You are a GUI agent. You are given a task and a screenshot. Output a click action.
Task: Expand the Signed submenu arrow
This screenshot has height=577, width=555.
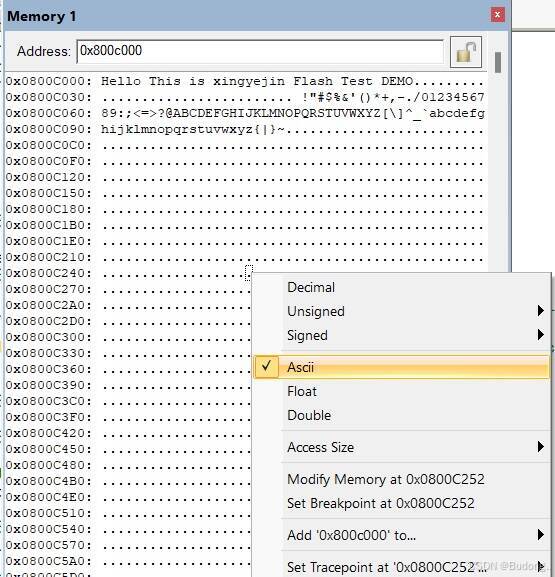540,334
